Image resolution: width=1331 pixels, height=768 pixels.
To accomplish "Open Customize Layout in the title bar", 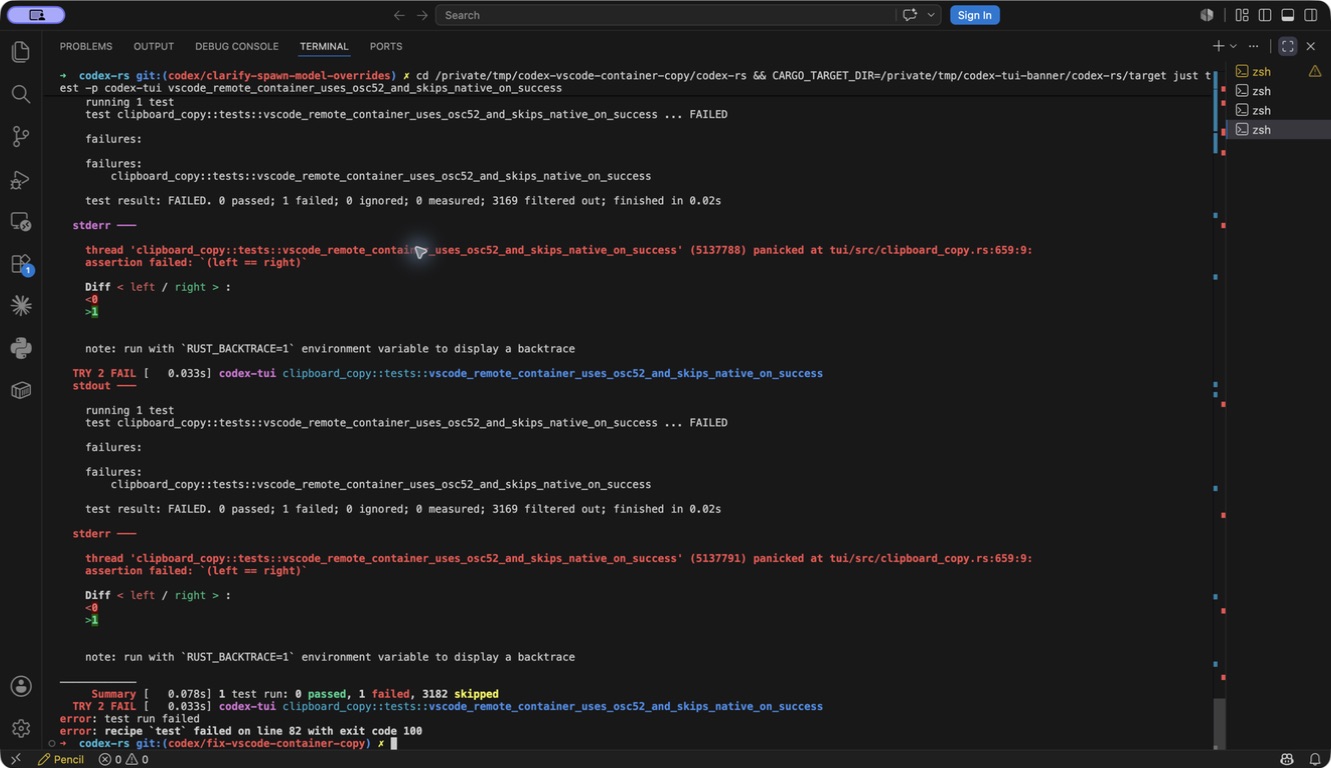I will coord(1242,15).
